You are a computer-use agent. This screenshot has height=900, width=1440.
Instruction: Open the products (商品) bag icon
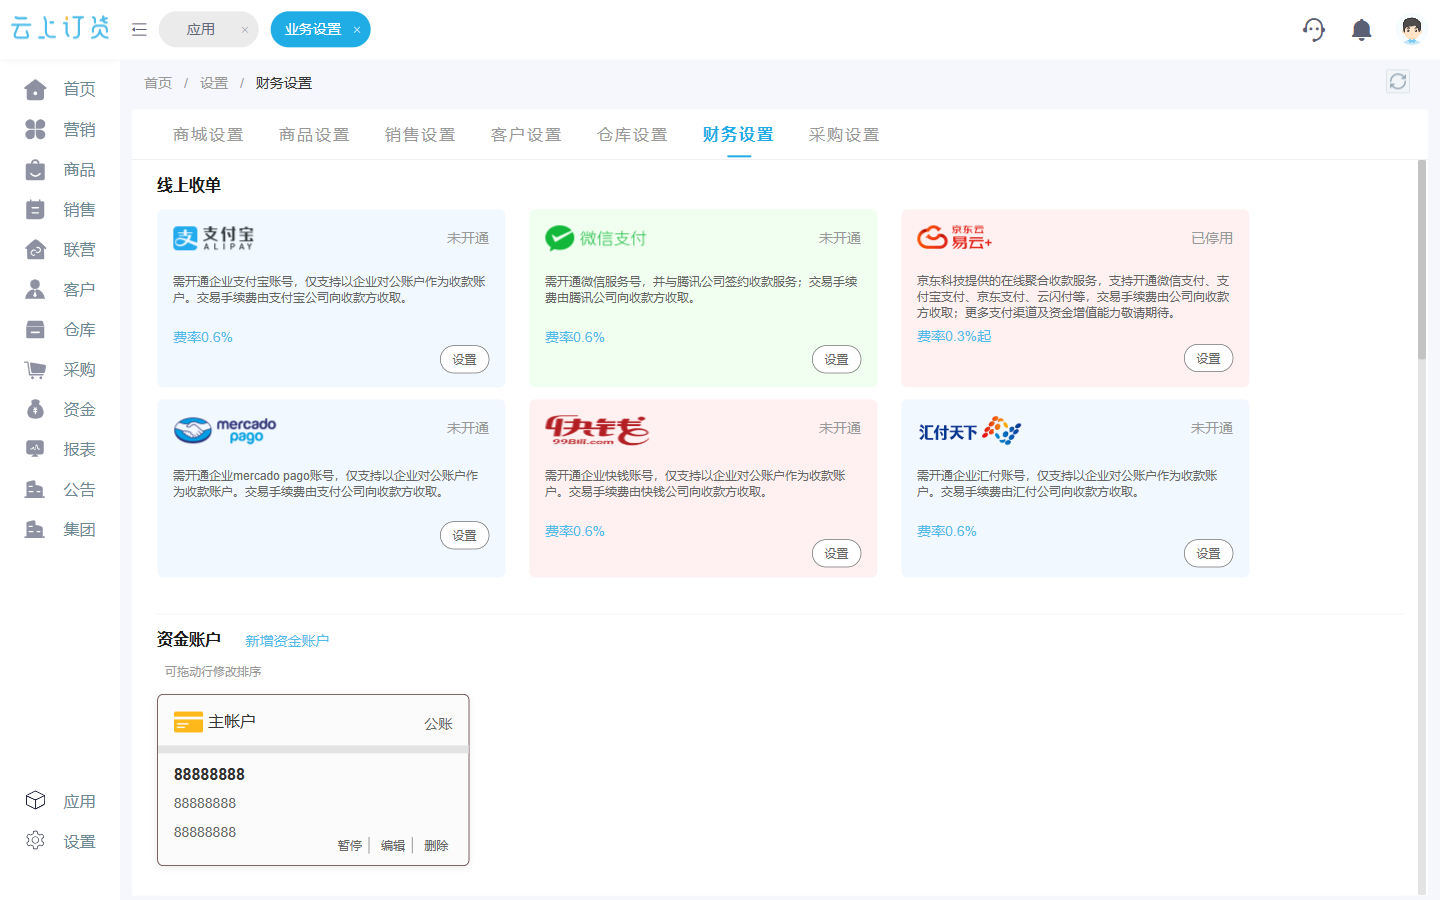[x=35, y=169]
